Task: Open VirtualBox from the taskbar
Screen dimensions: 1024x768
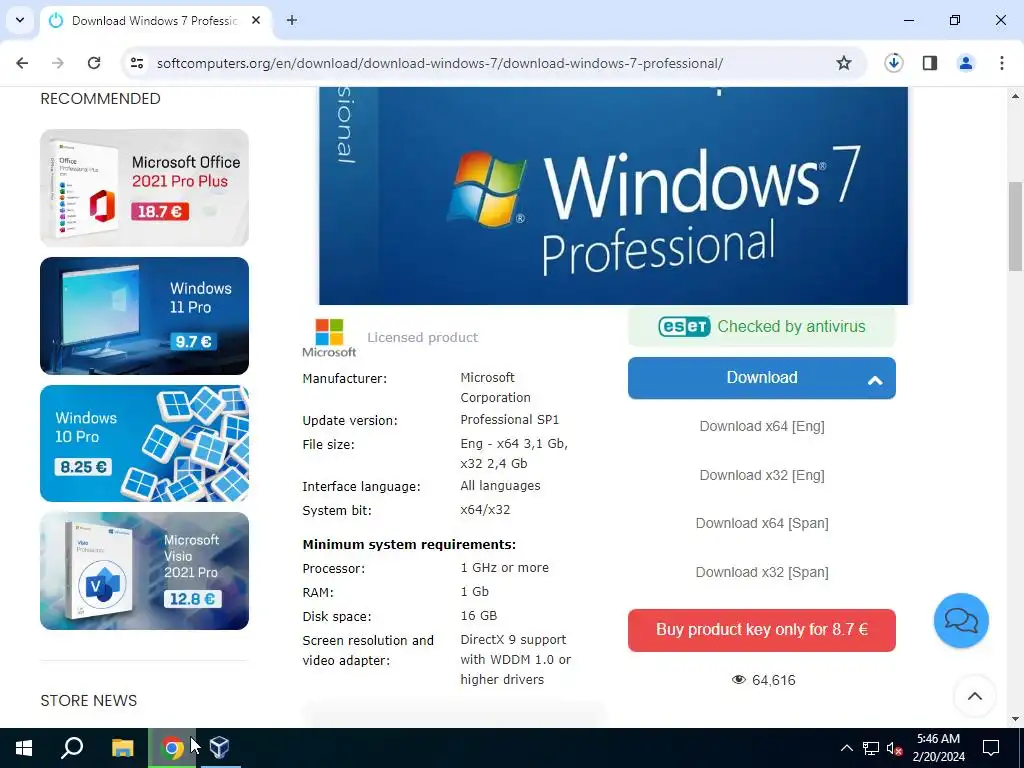Action: point(220,748)
